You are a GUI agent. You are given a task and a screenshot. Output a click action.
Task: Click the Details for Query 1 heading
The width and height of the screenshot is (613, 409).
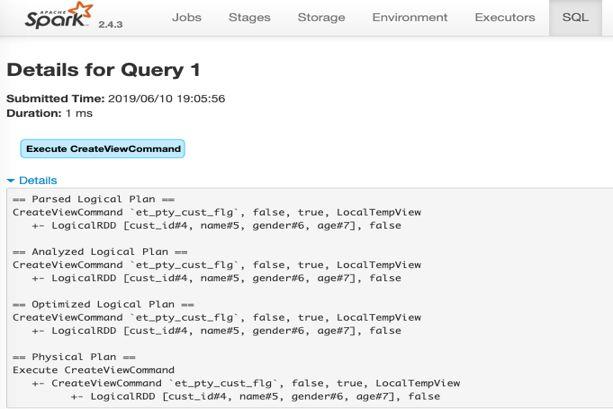[x=104, y=70]
